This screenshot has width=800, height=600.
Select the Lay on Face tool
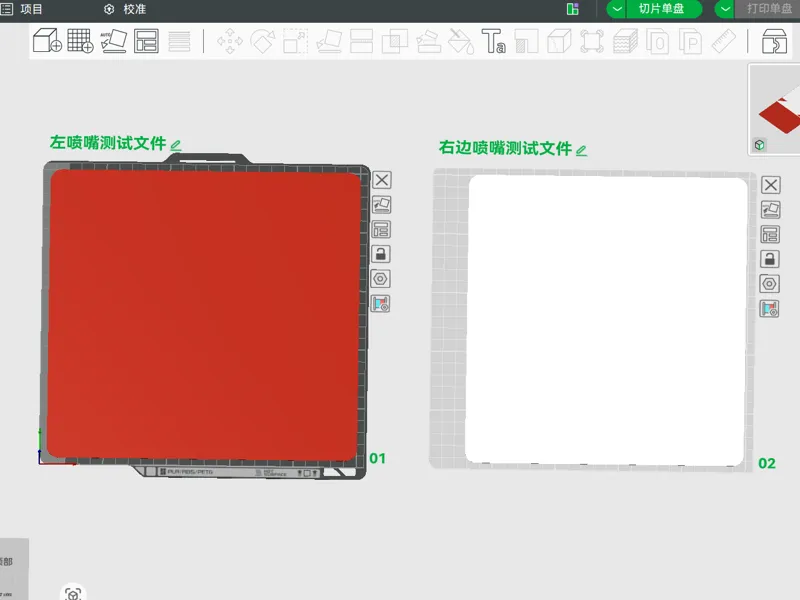[x=329, y=41]
